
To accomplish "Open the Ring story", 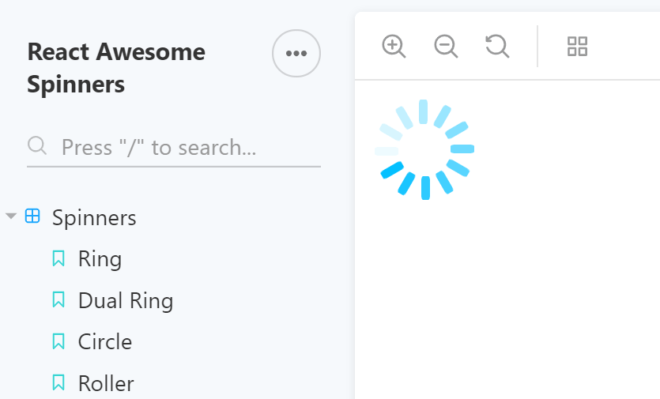I will (x=100, y=259).
